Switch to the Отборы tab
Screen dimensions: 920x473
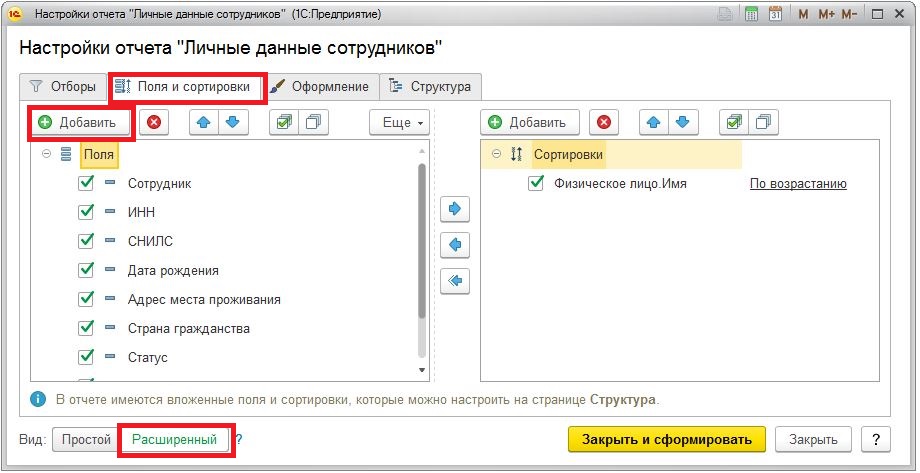(x=63, y=87)
